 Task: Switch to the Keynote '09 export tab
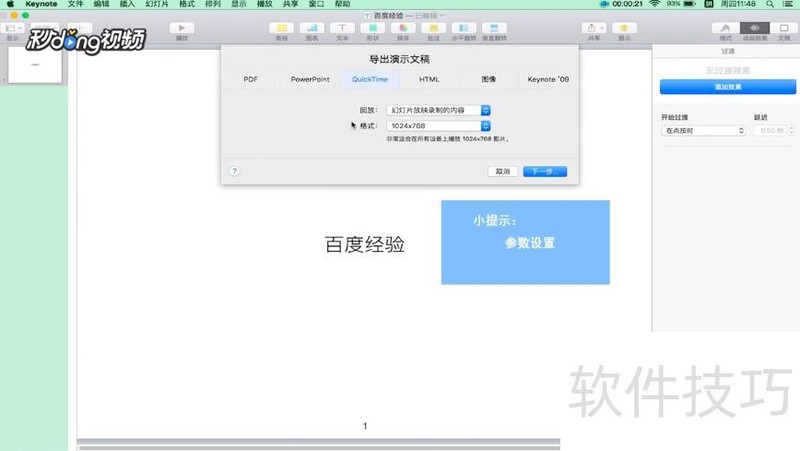[548, 80]
